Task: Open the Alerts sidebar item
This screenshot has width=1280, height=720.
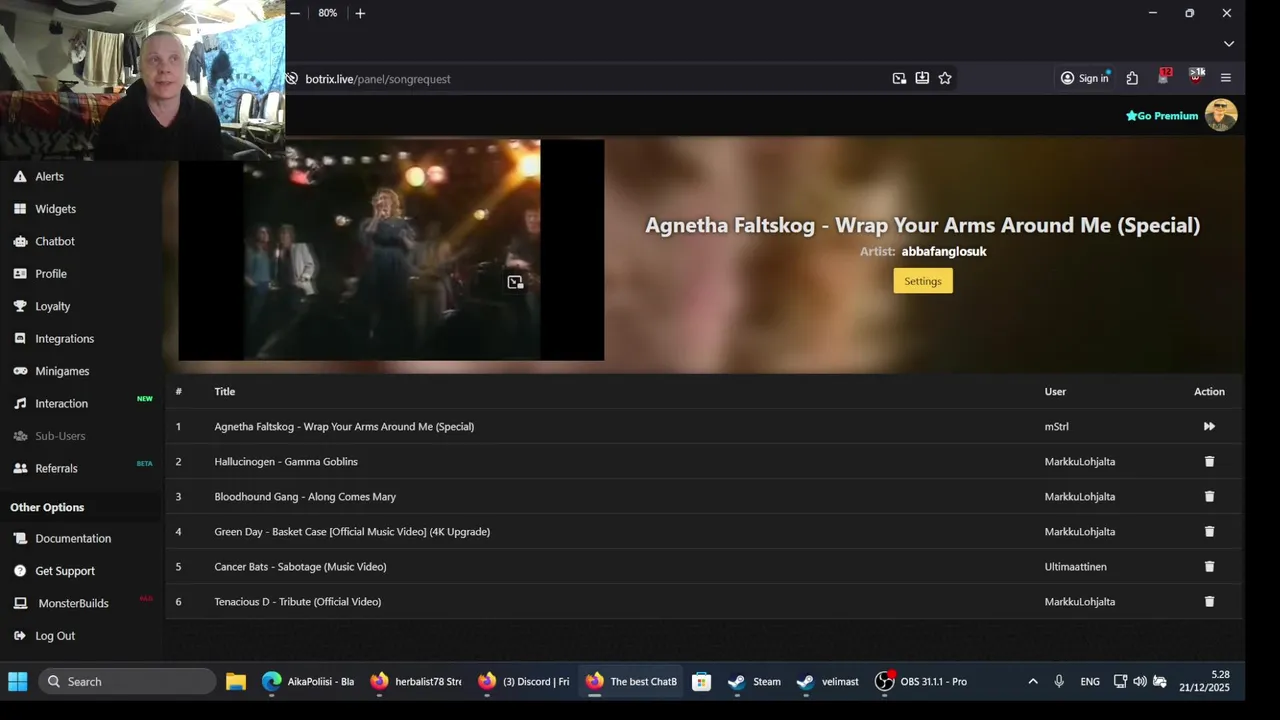Action: pyautogui.click(x=40, y=176)
